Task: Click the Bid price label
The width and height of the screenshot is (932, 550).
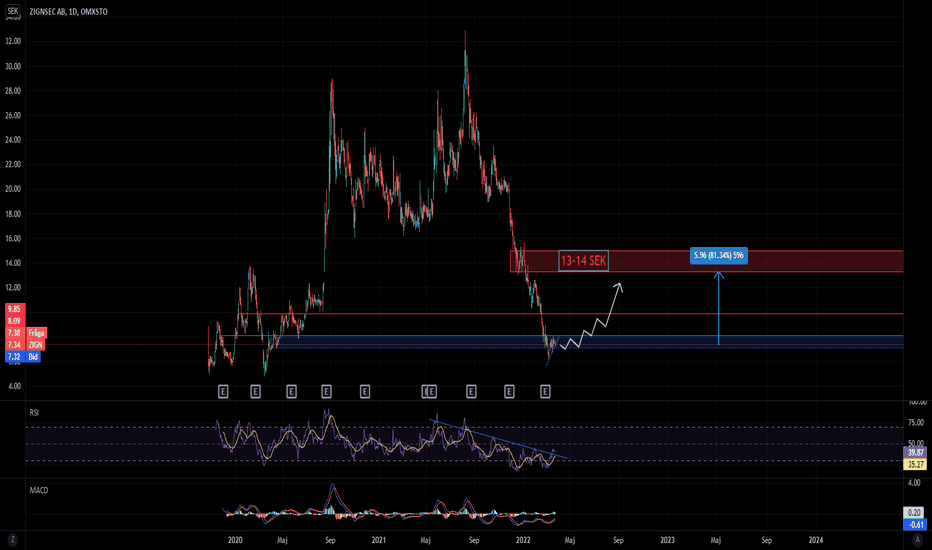Action: pos(33,357)
